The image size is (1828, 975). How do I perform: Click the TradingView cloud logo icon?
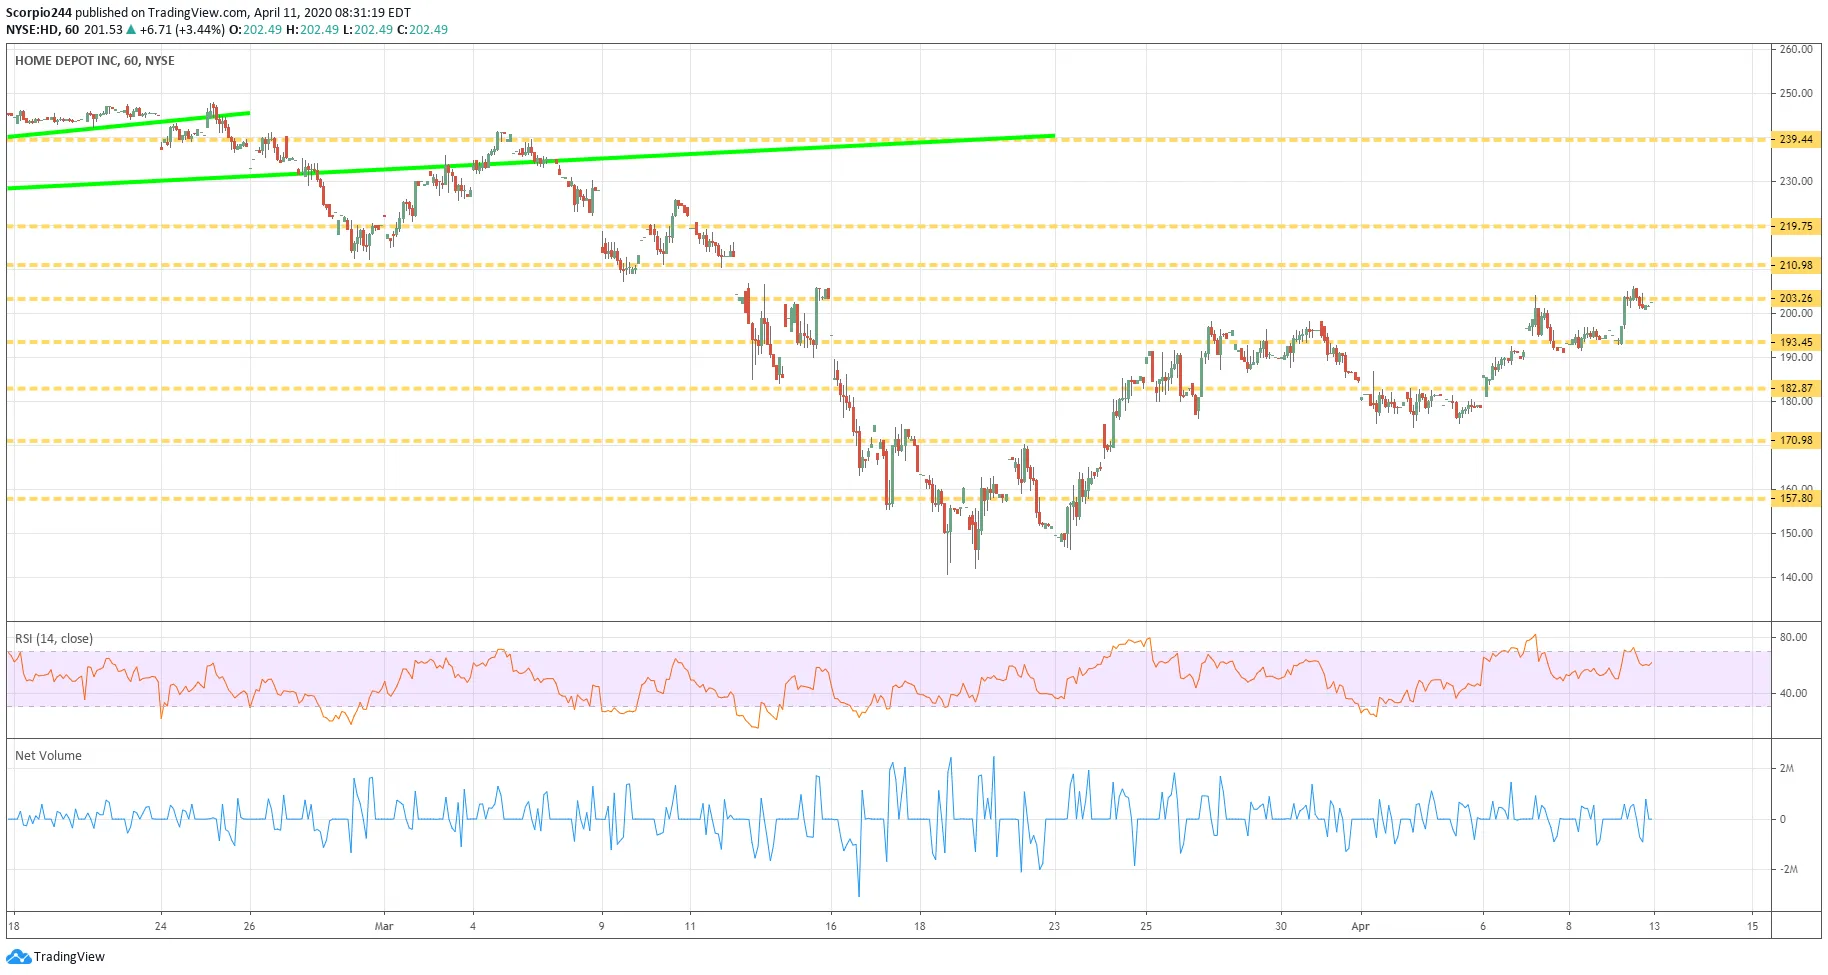18,957
